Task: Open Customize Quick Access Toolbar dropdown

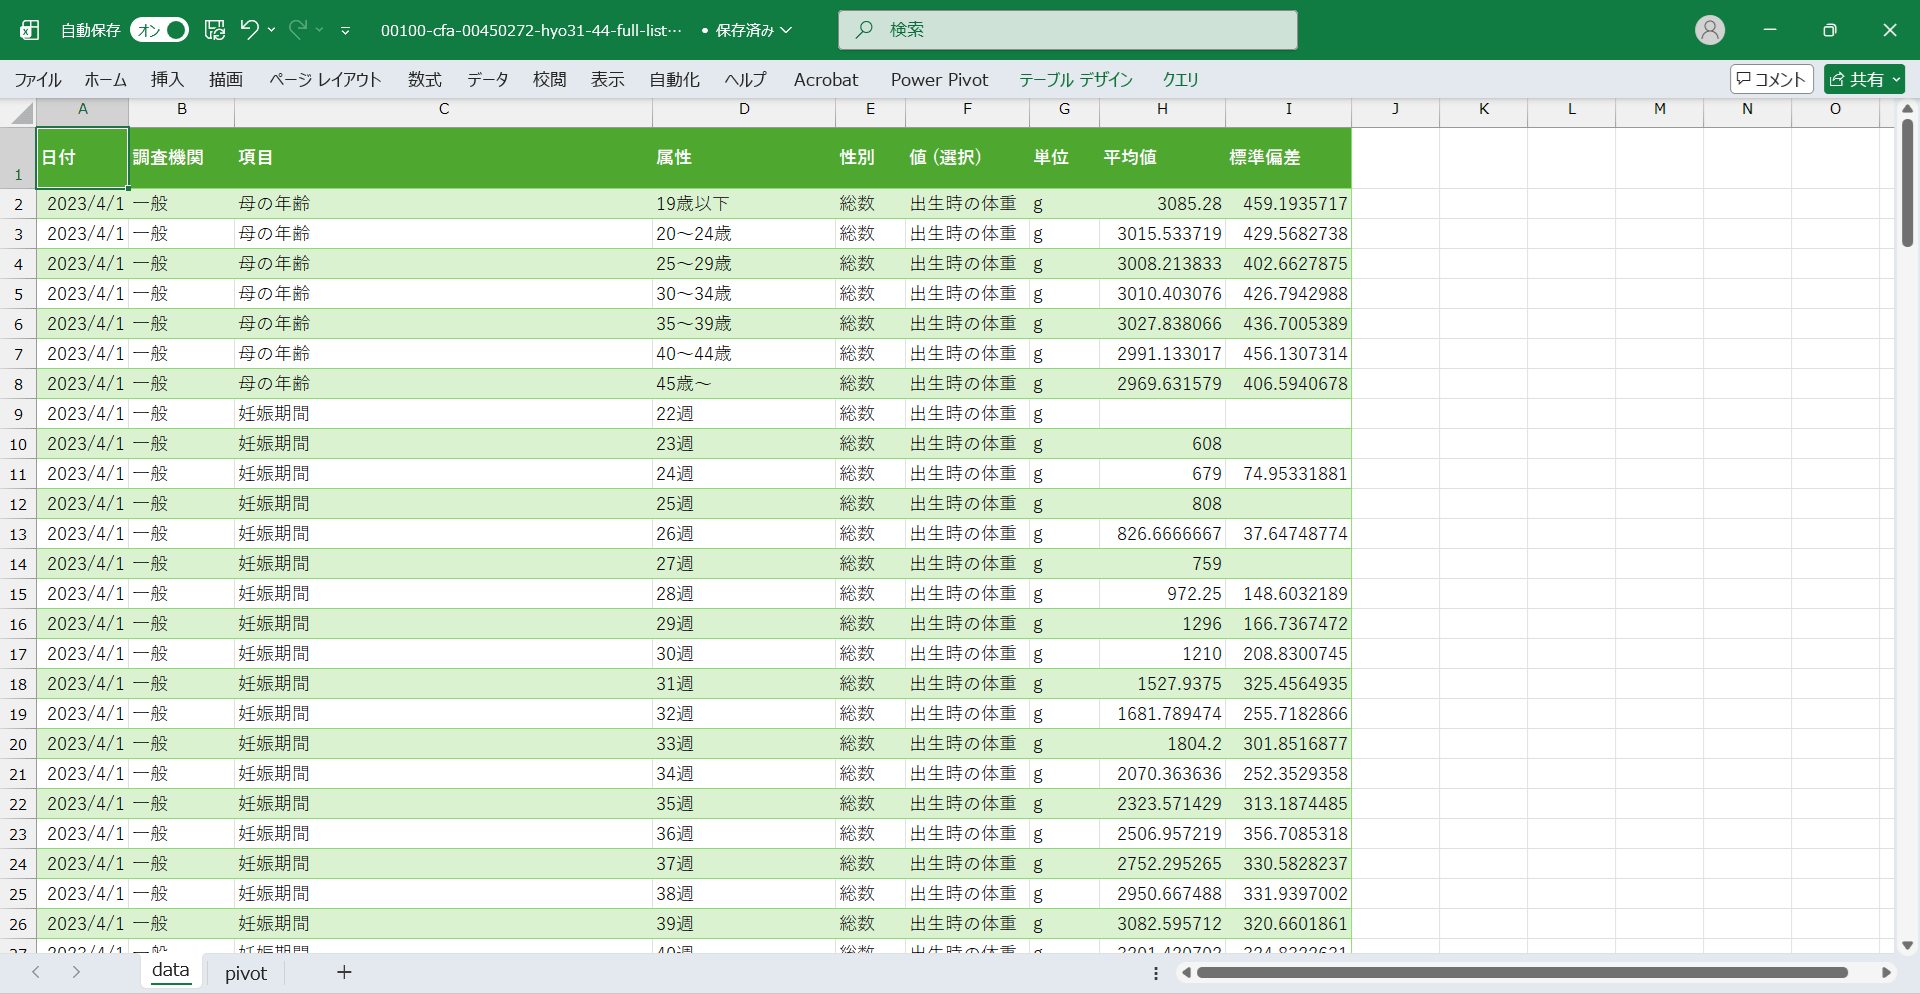Action: 345,31
